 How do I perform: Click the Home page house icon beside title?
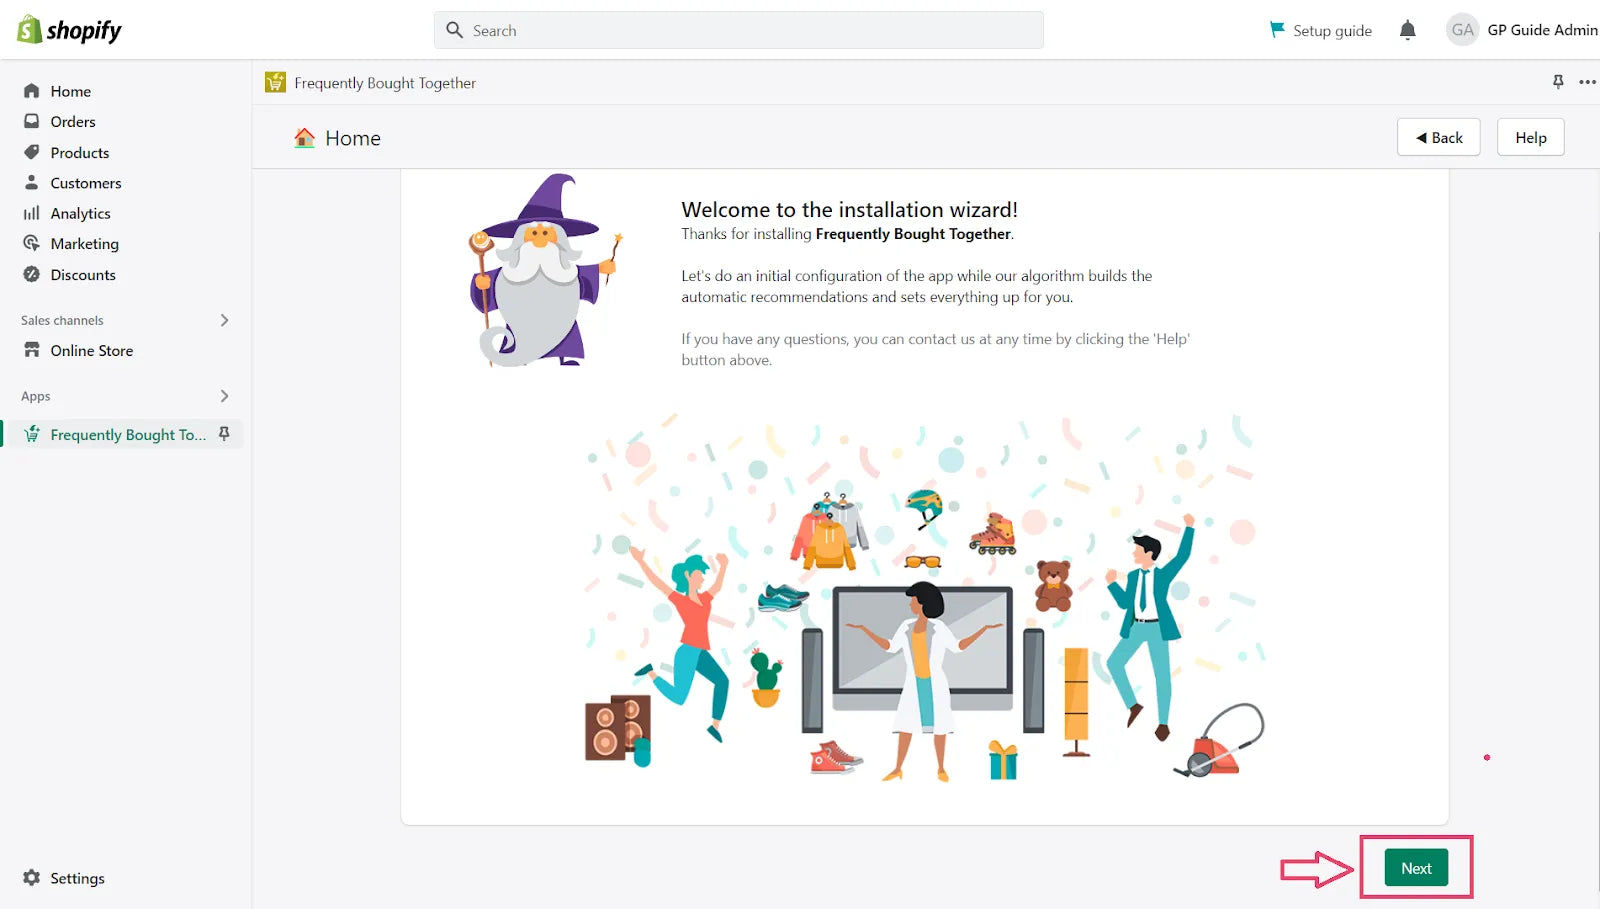(305, 138)
